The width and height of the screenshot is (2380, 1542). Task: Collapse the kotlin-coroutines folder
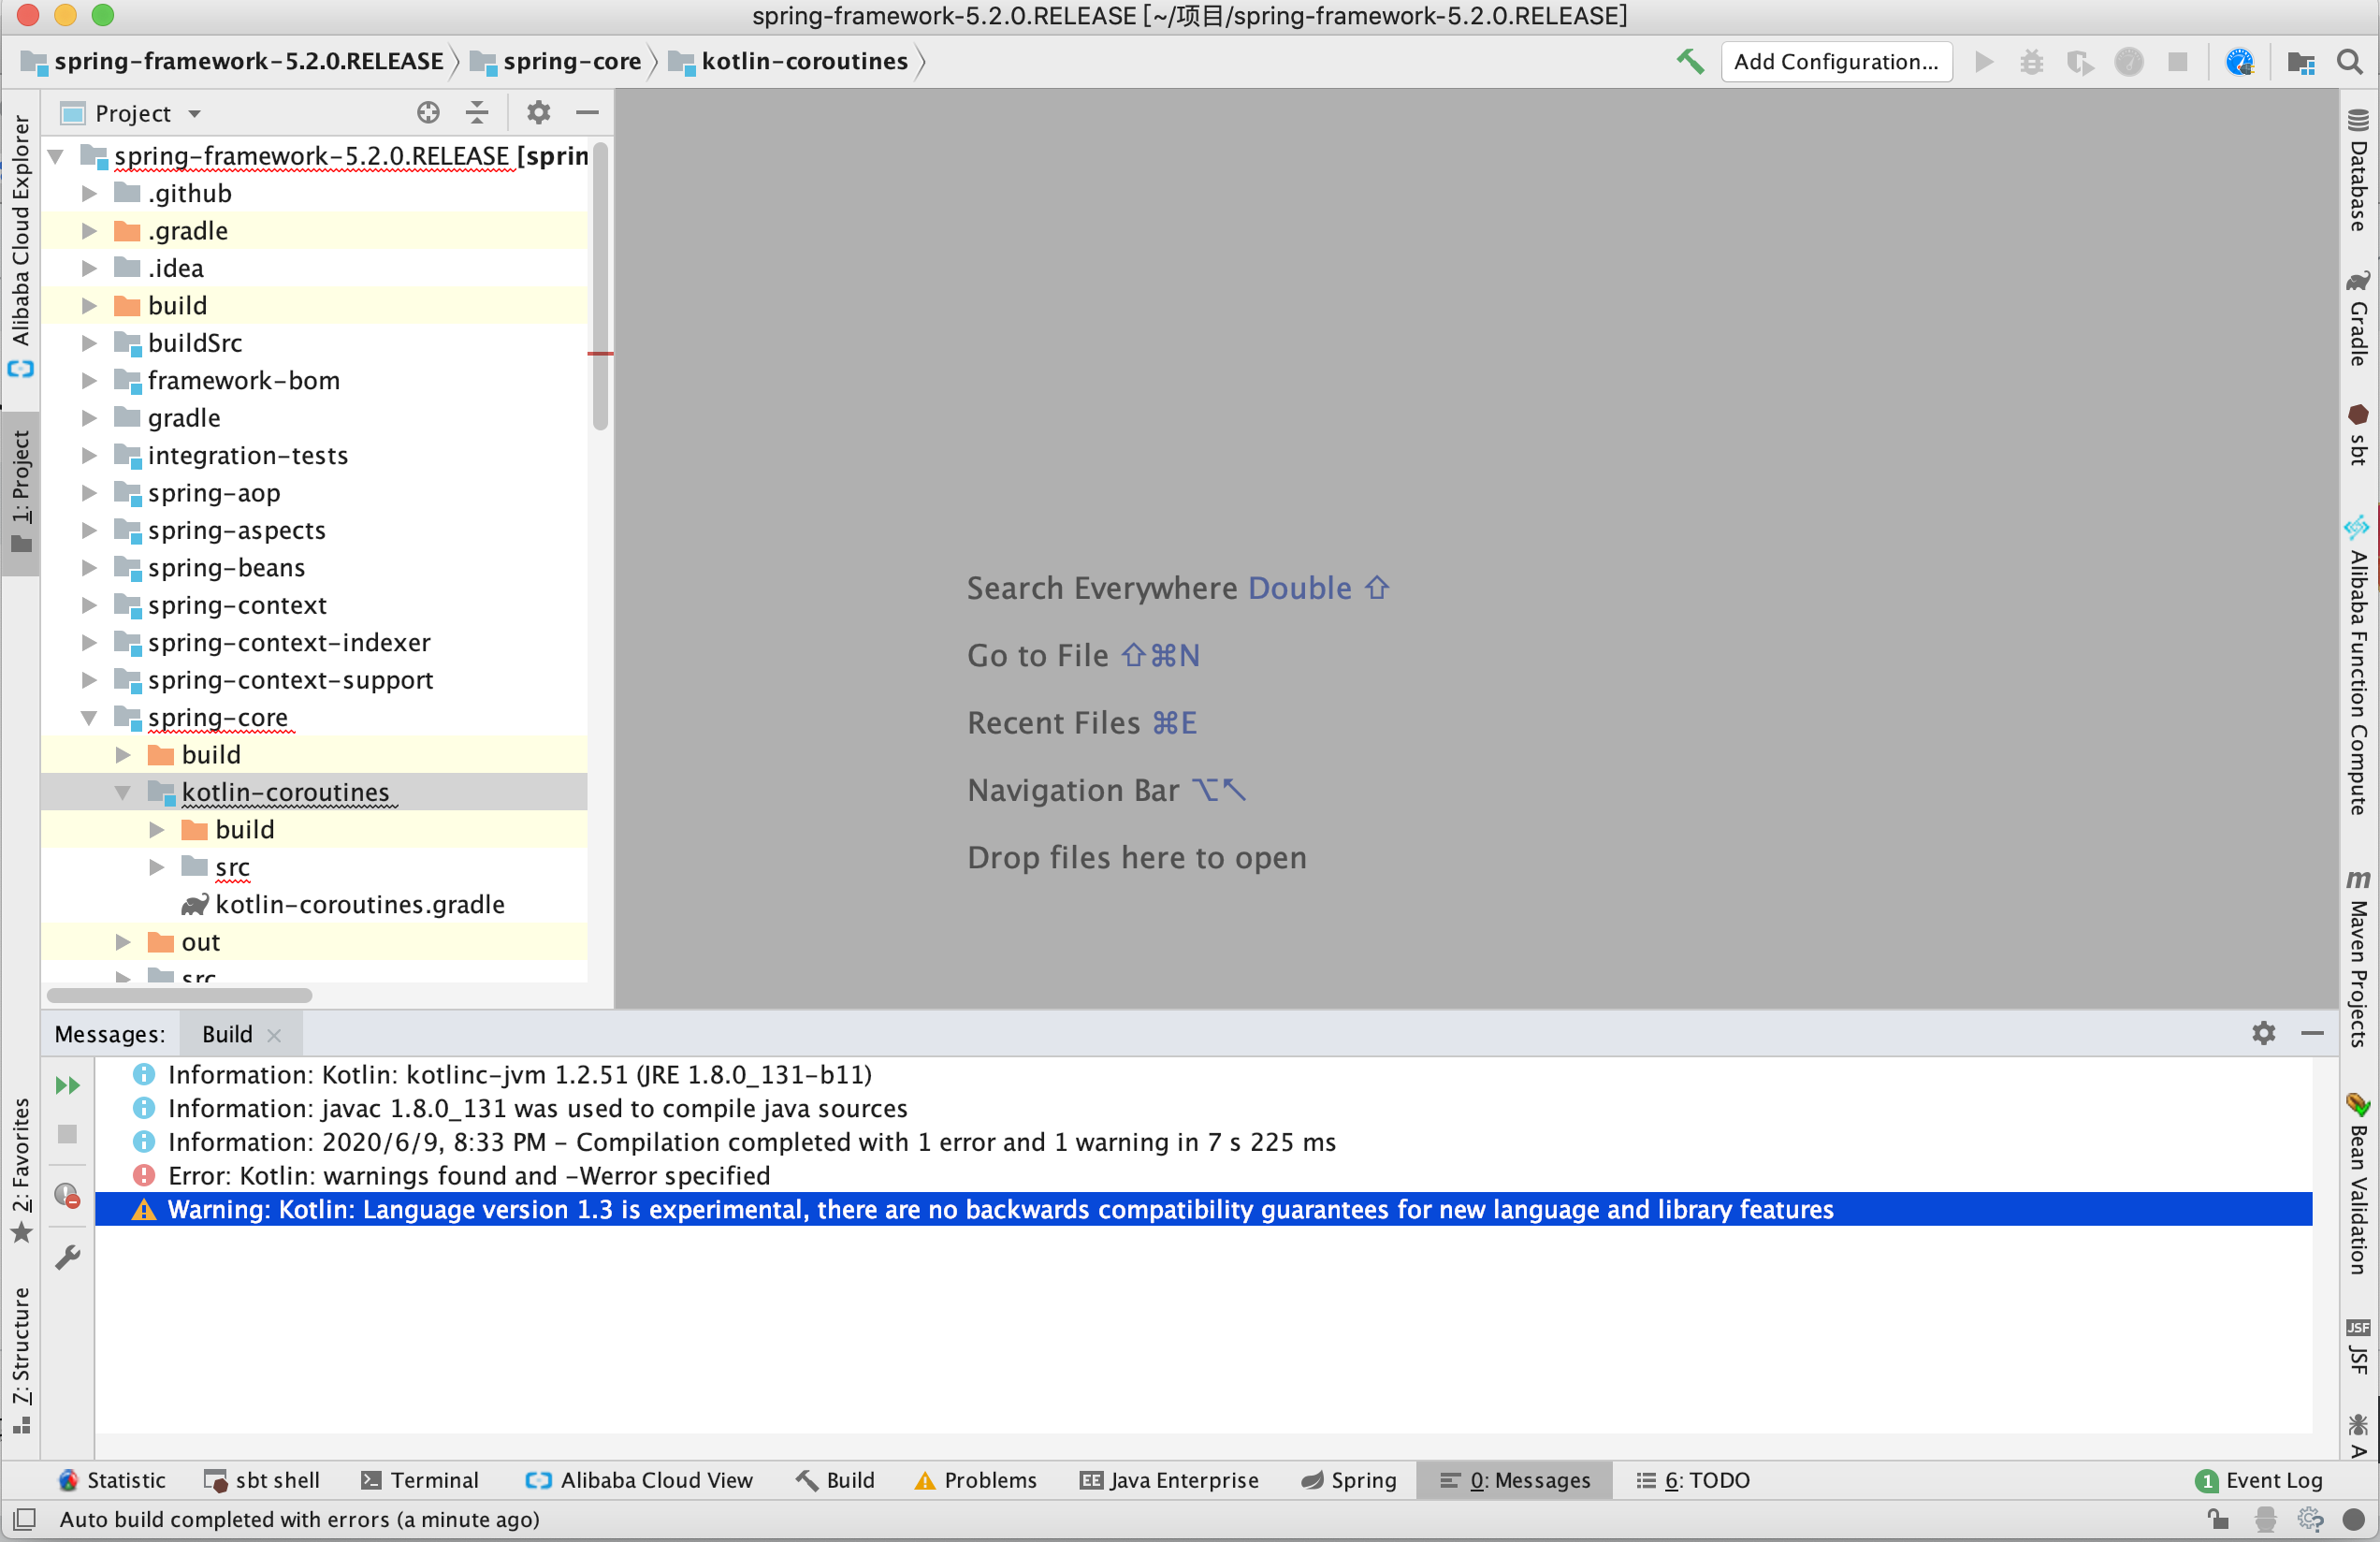pos(123,792)
